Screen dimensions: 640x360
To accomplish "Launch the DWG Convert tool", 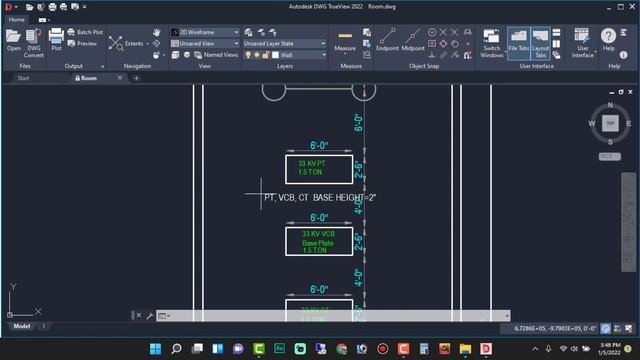I will pyautogui.click(x=33, y=43).
